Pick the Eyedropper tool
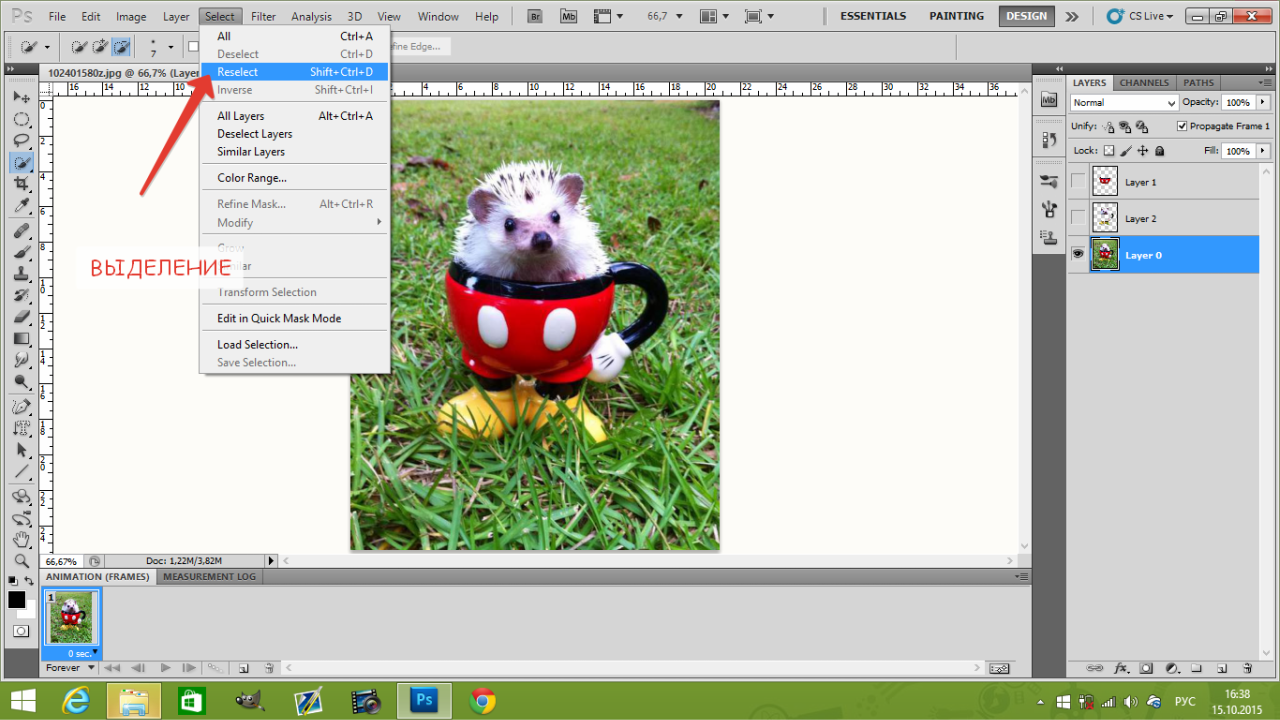 (21, 206)
